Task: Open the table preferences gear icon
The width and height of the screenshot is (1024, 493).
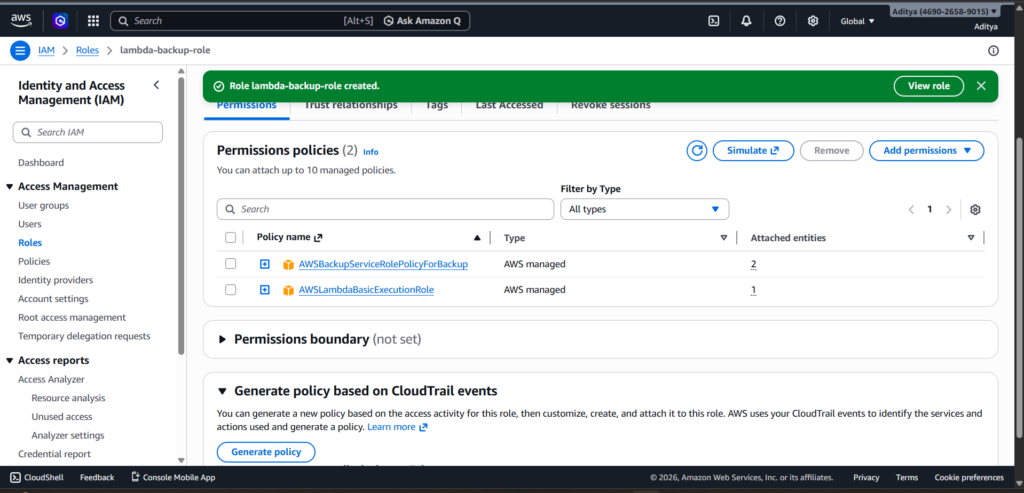Action: pyautogui.click(x=975, y=209)
